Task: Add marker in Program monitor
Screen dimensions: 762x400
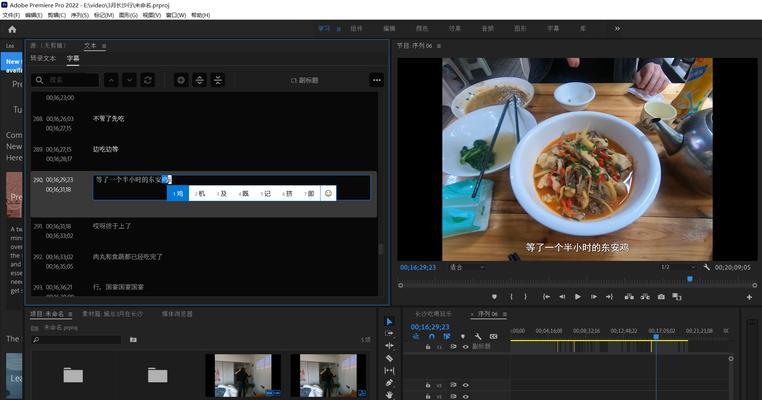Action: [x=494, y=296]
